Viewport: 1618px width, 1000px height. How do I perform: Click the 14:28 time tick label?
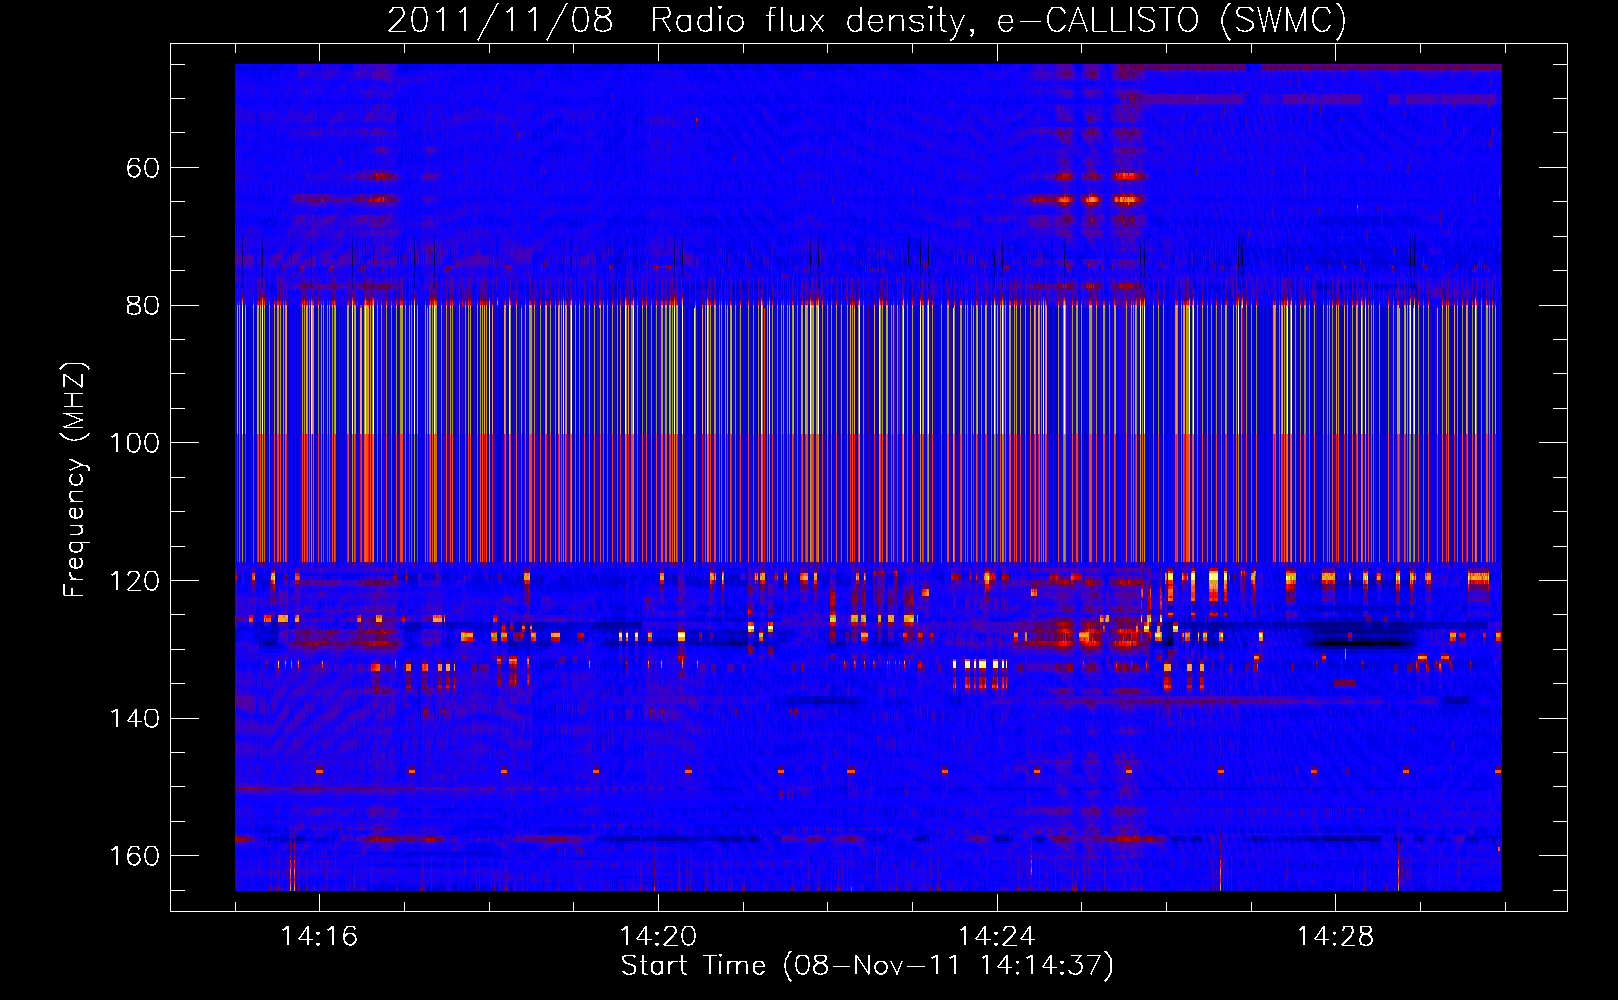tap(1335, 936)
